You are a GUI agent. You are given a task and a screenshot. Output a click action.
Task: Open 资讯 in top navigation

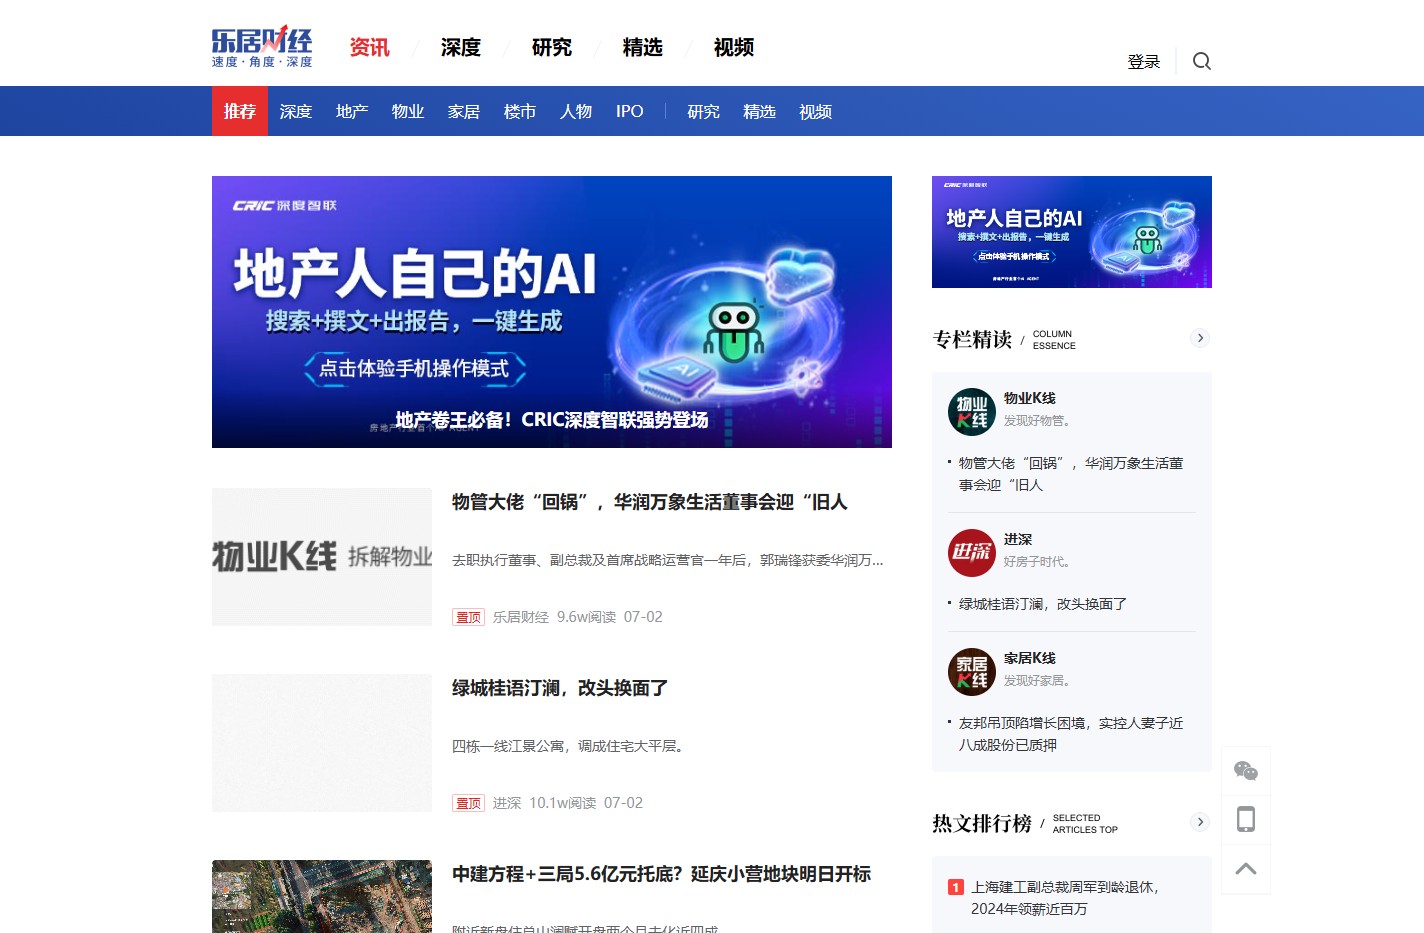(370, 47)
